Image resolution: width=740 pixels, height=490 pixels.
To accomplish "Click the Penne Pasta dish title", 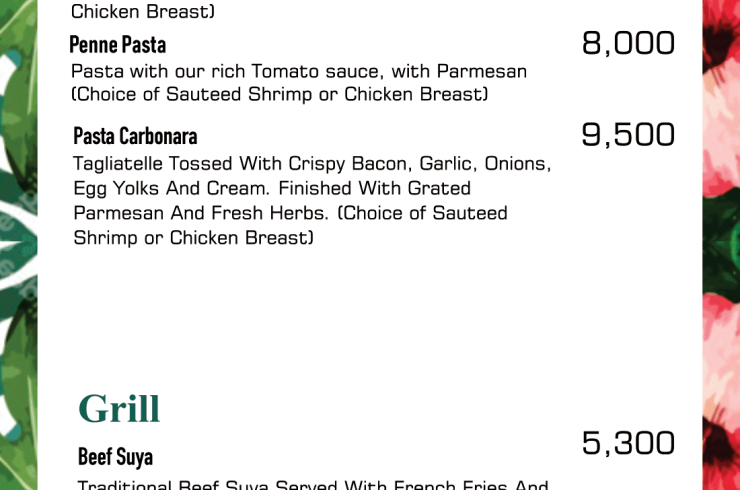I will [117, 45].
